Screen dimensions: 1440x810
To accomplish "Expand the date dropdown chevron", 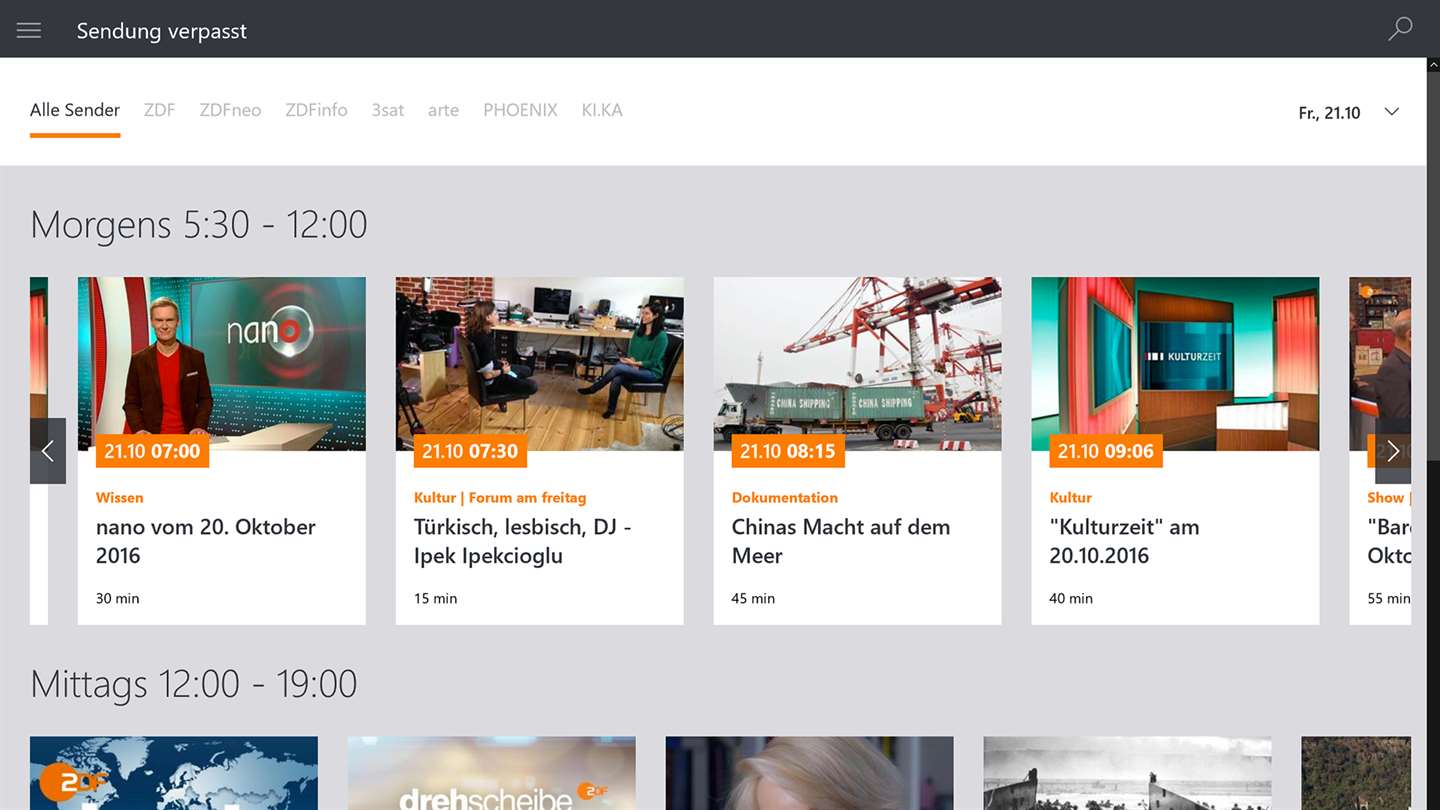I will pos(1391,112).
